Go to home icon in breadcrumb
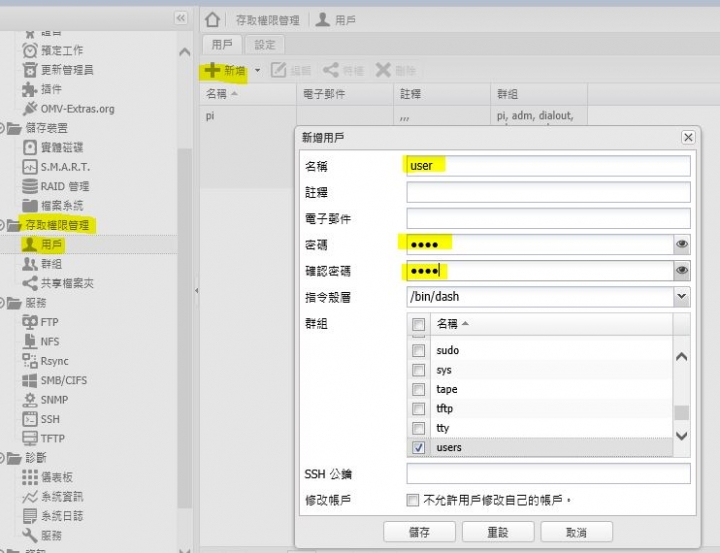Screen dimensions: 720x553 pos(212,20)
